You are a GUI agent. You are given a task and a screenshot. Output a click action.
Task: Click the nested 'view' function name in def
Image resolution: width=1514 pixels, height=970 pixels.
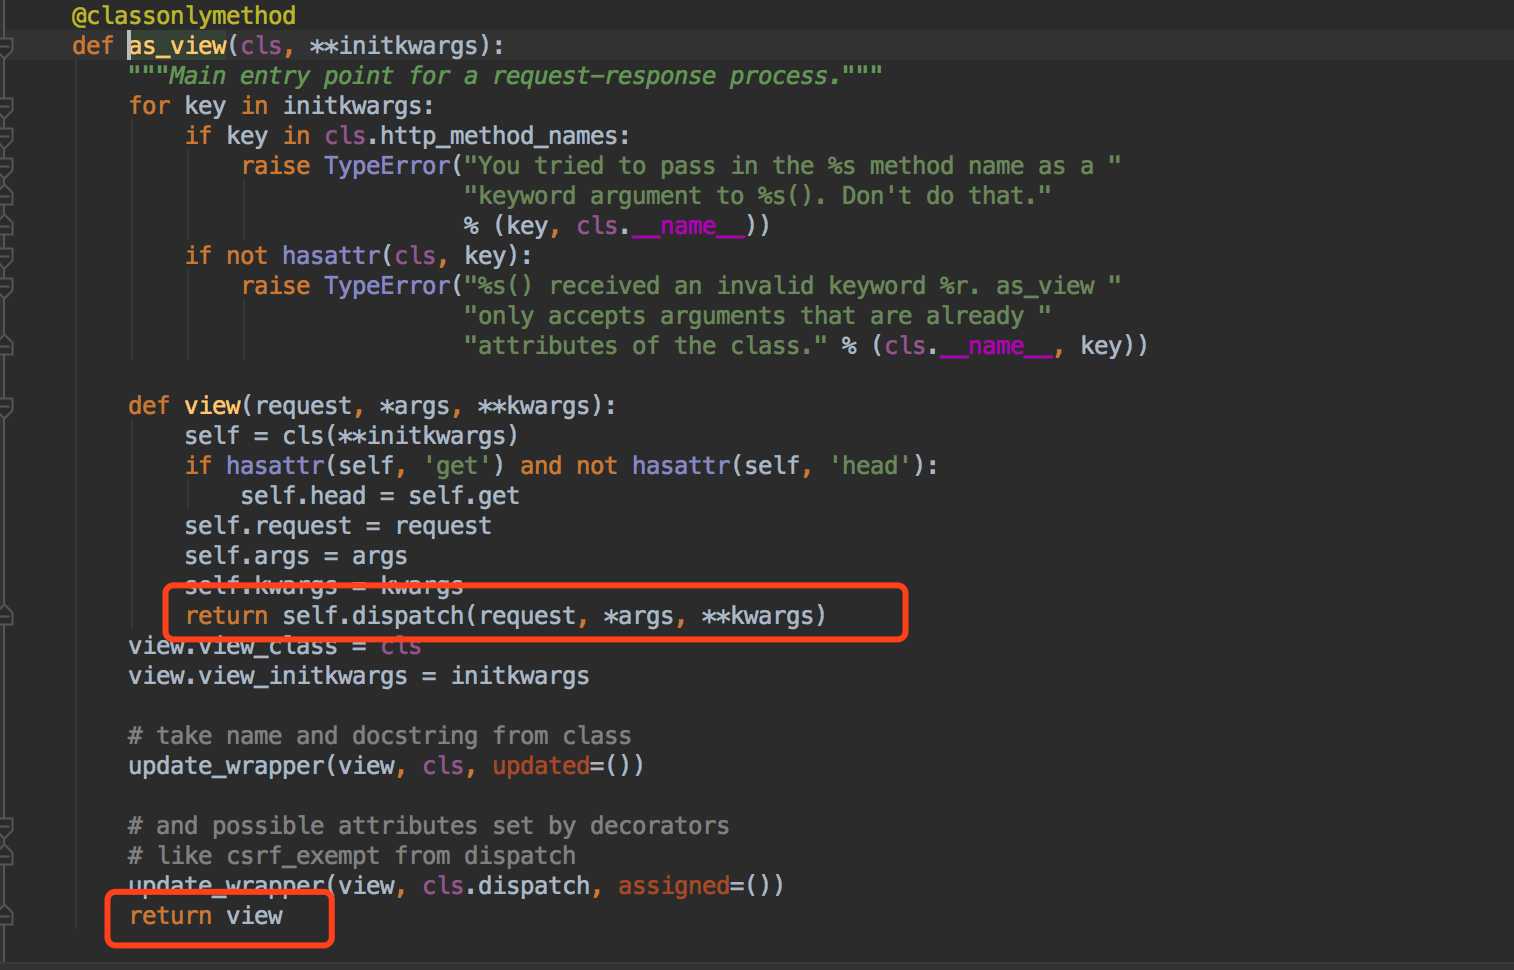point(212,406)
